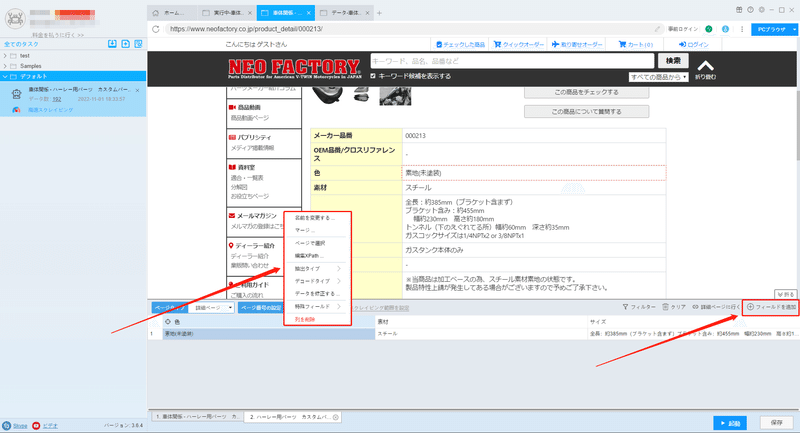Switch to the データ tab

coord(344,13)
